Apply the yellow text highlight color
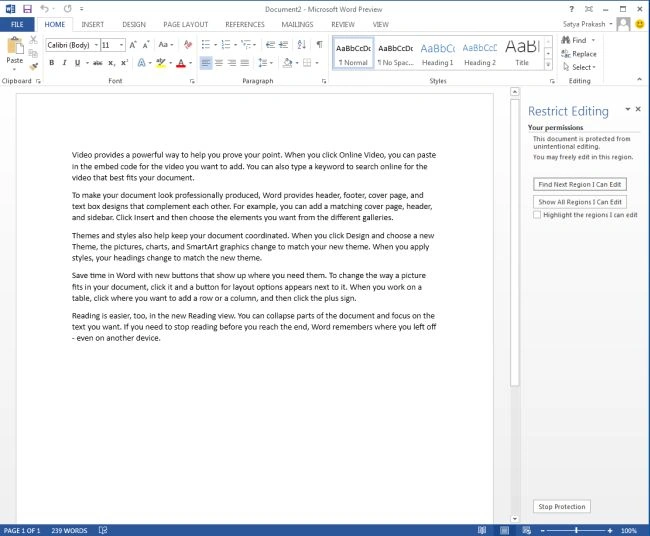The height and width of the screenshot is (536, 650). point(160,63)
